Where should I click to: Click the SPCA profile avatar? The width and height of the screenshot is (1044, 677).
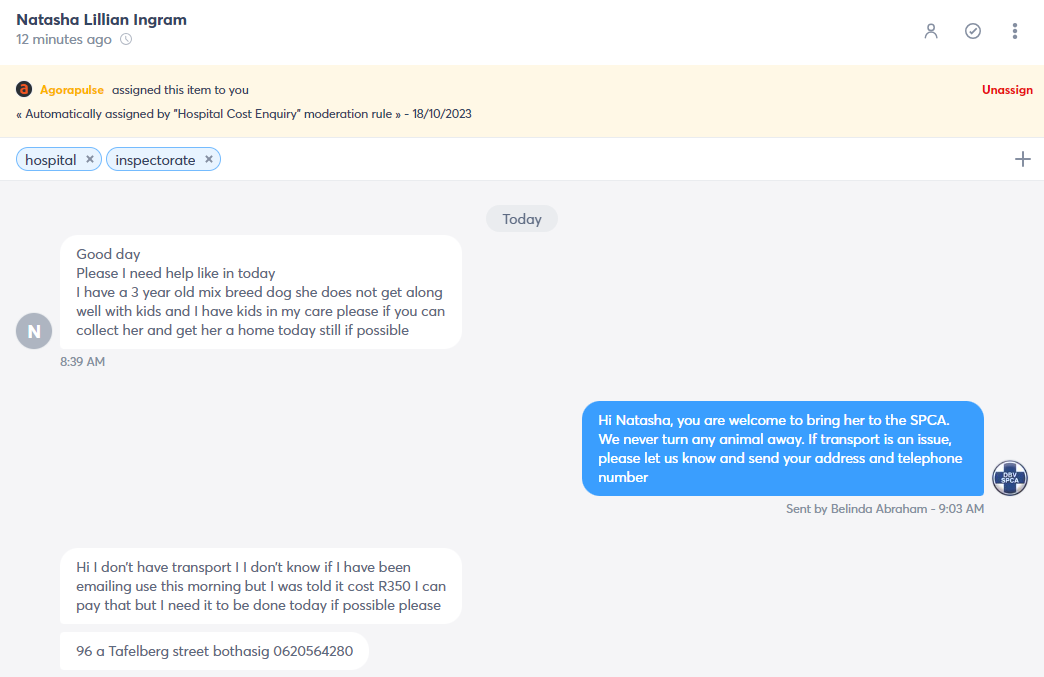[x=1010, y=478]
